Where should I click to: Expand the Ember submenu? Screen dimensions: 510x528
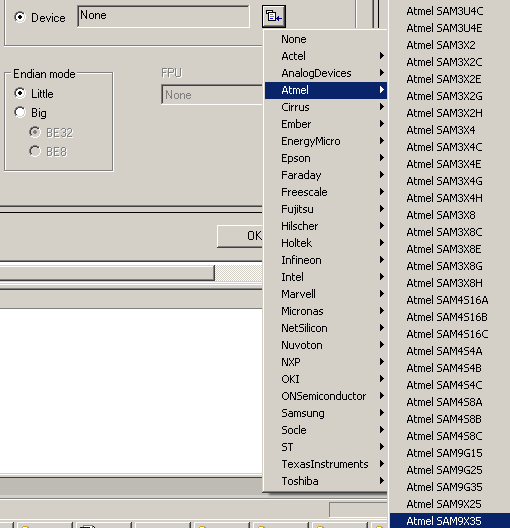(326, 124)
